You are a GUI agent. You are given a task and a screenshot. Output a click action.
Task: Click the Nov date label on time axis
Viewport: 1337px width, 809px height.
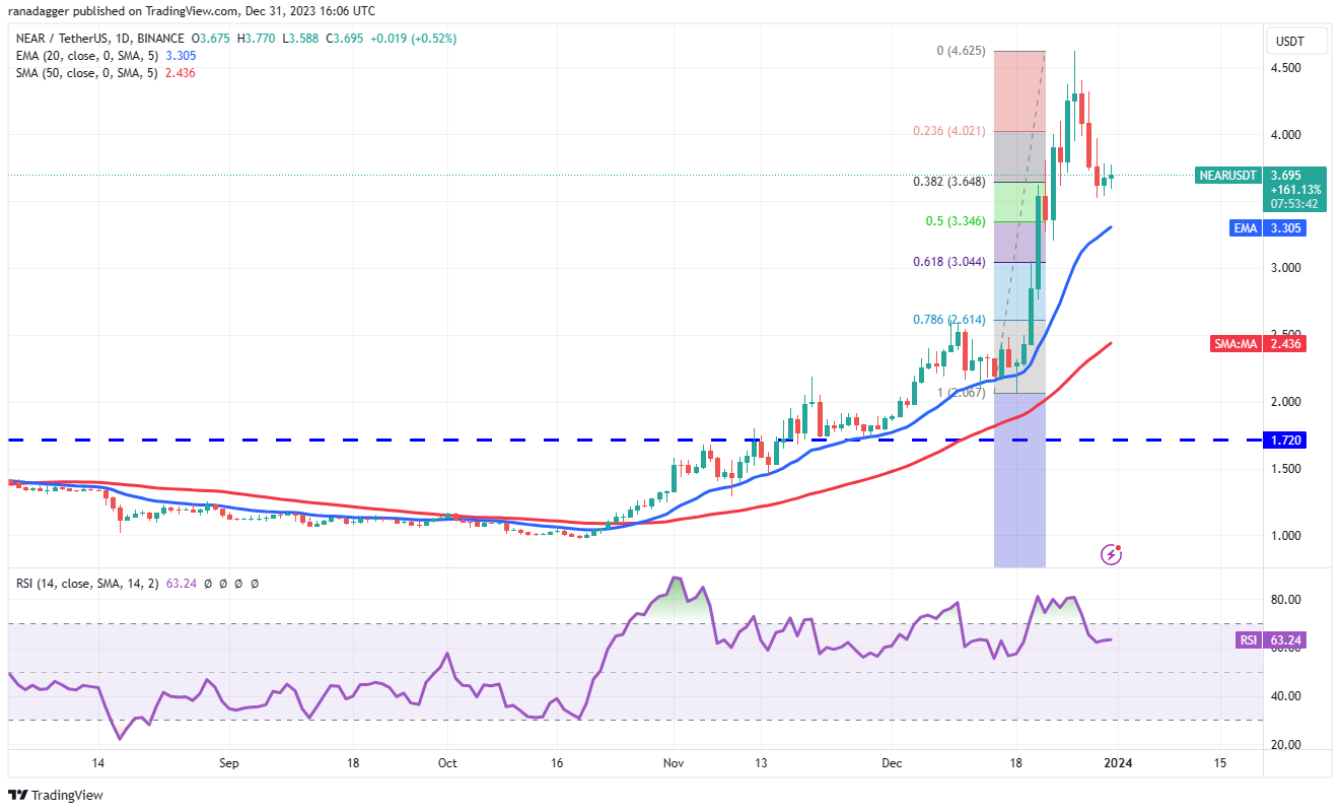point(673,761)
